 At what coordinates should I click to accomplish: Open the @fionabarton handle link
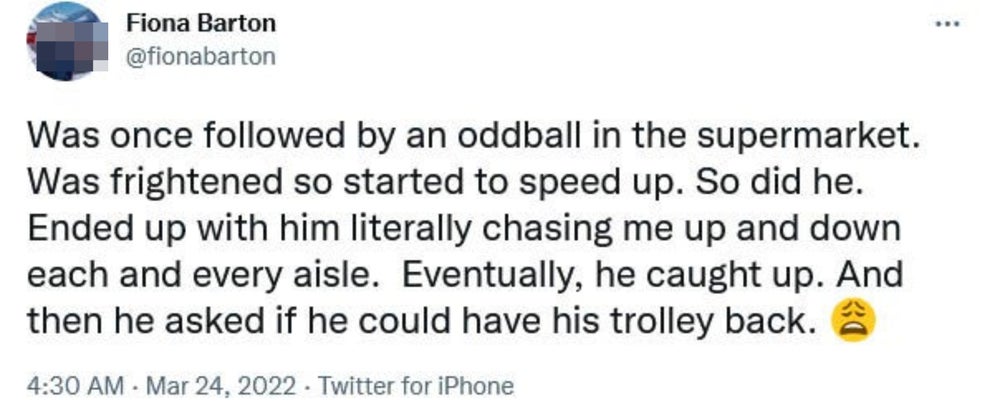click(202, 56)
